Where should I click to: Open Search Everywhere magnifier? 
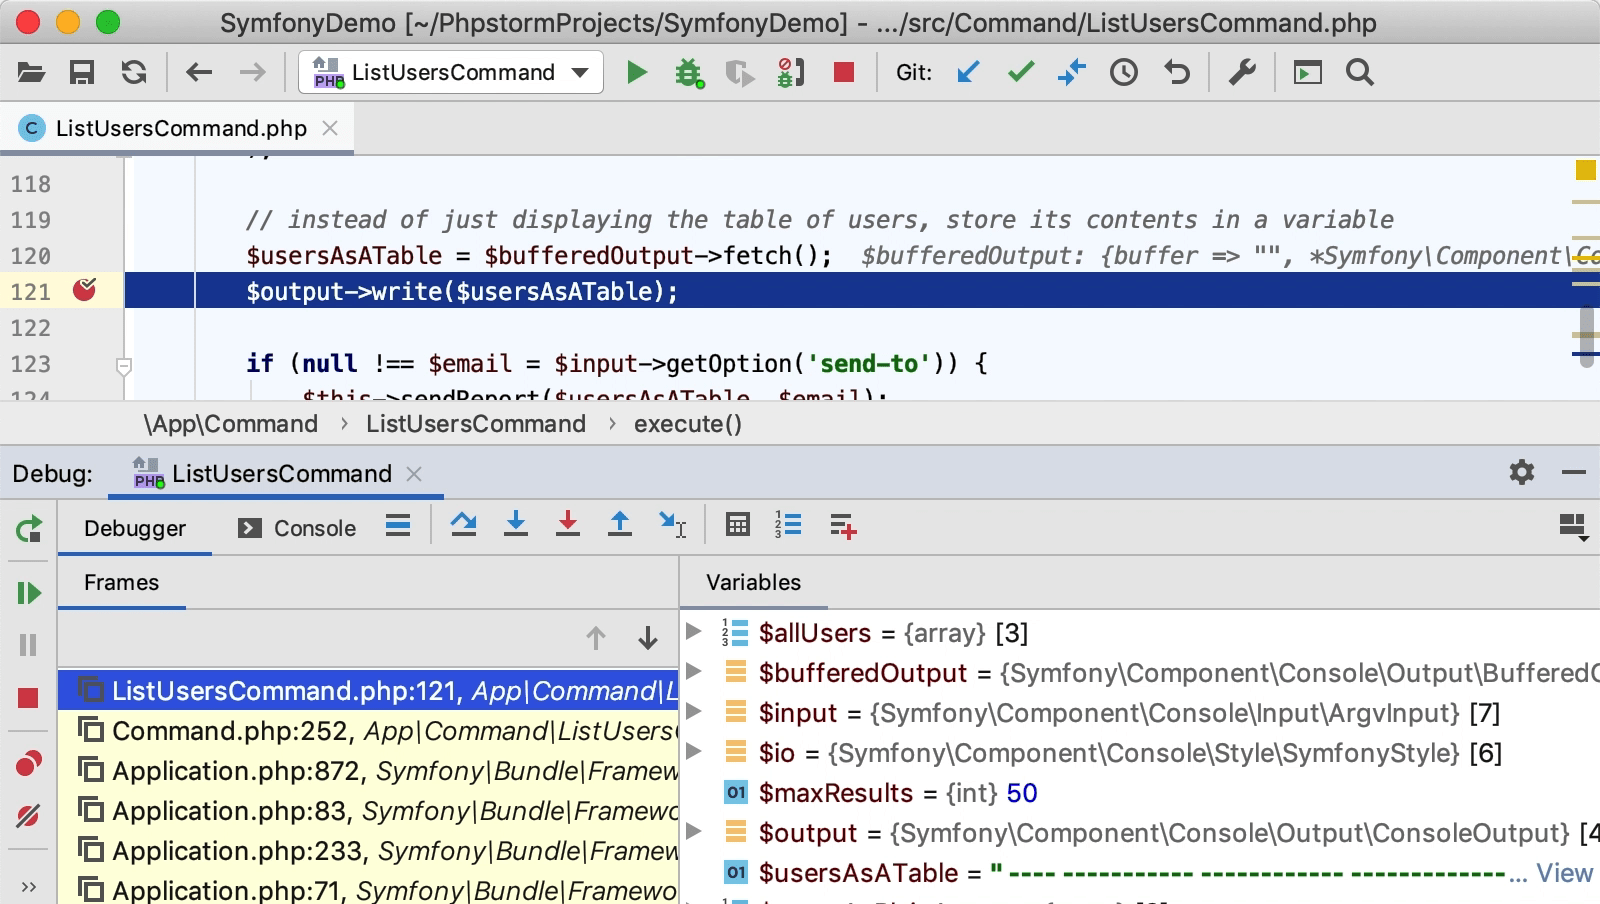[1359, 72]
